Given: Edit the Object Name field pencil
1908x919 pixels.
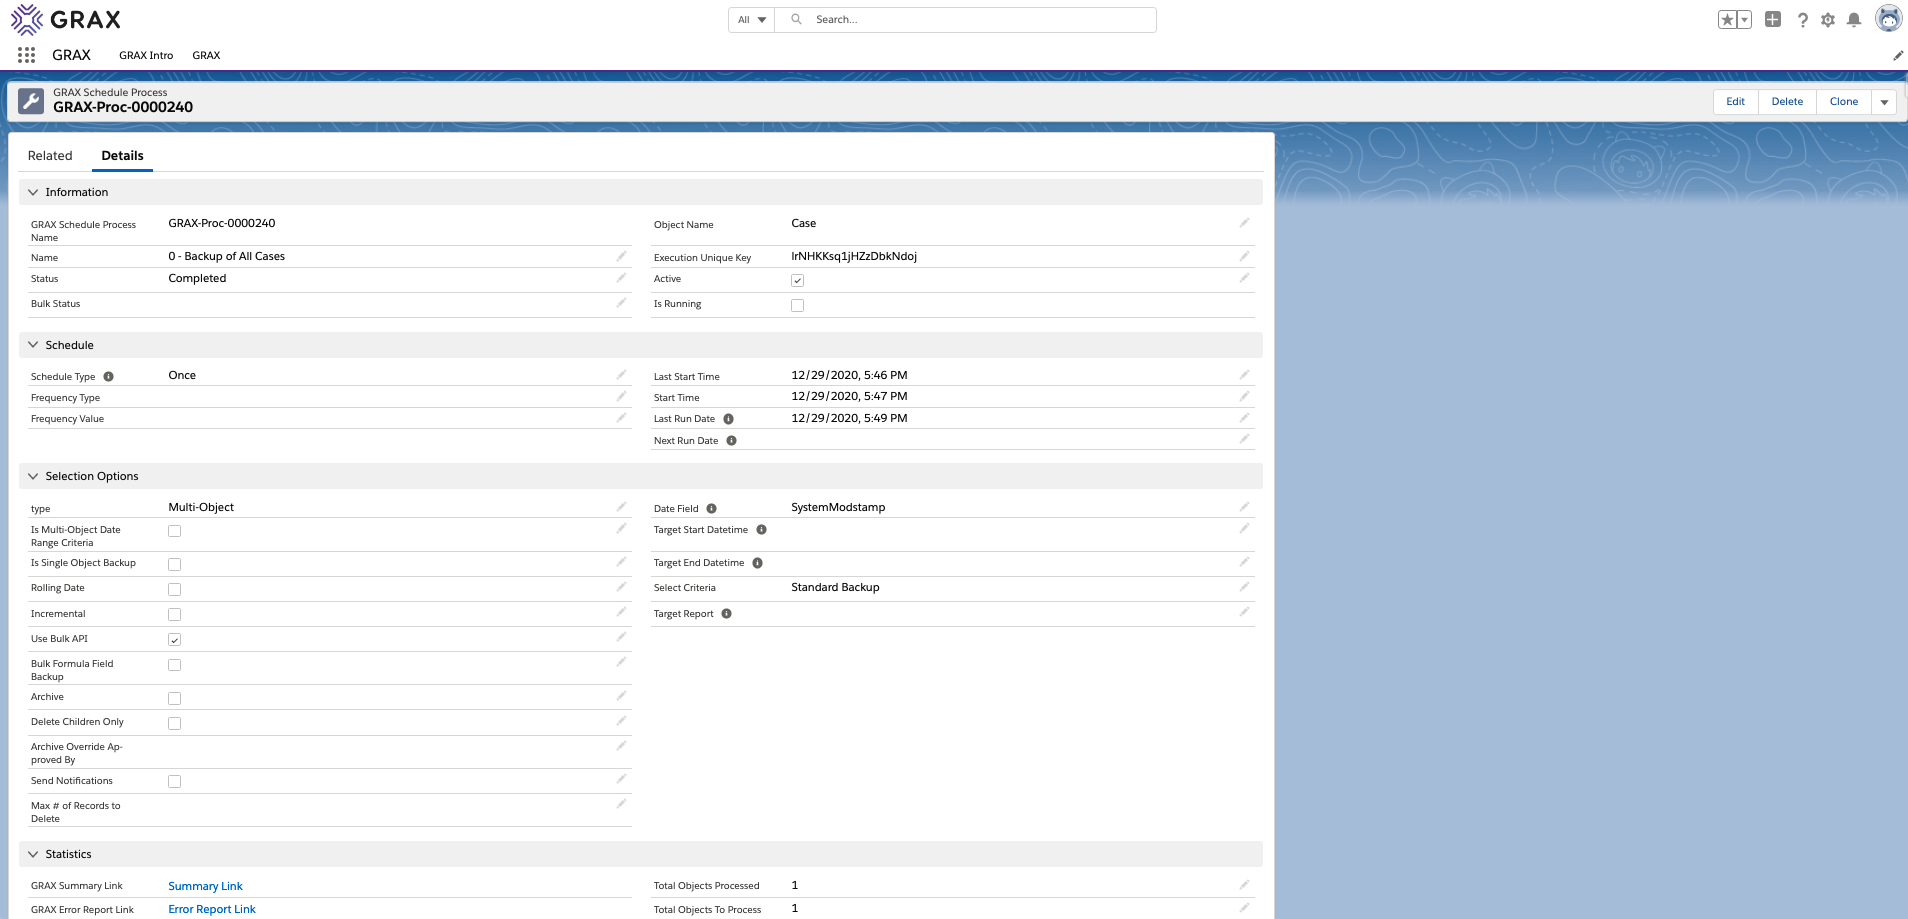Looking at the screenshot, I should coord(1244,223).
